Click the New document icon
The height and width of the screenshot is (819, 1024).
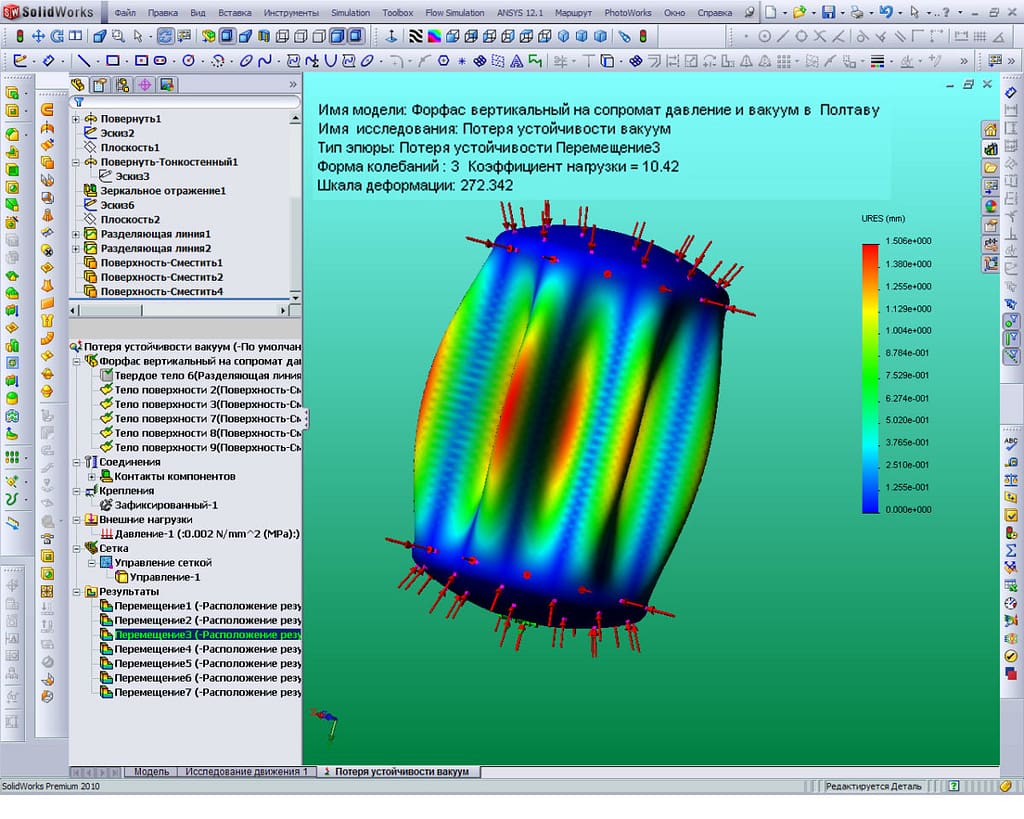771,13
